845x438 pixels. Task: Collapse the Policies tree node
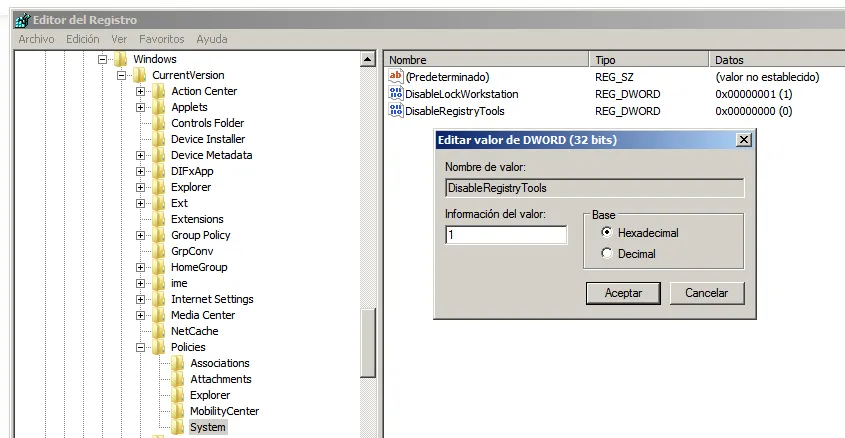coord(141,347)
